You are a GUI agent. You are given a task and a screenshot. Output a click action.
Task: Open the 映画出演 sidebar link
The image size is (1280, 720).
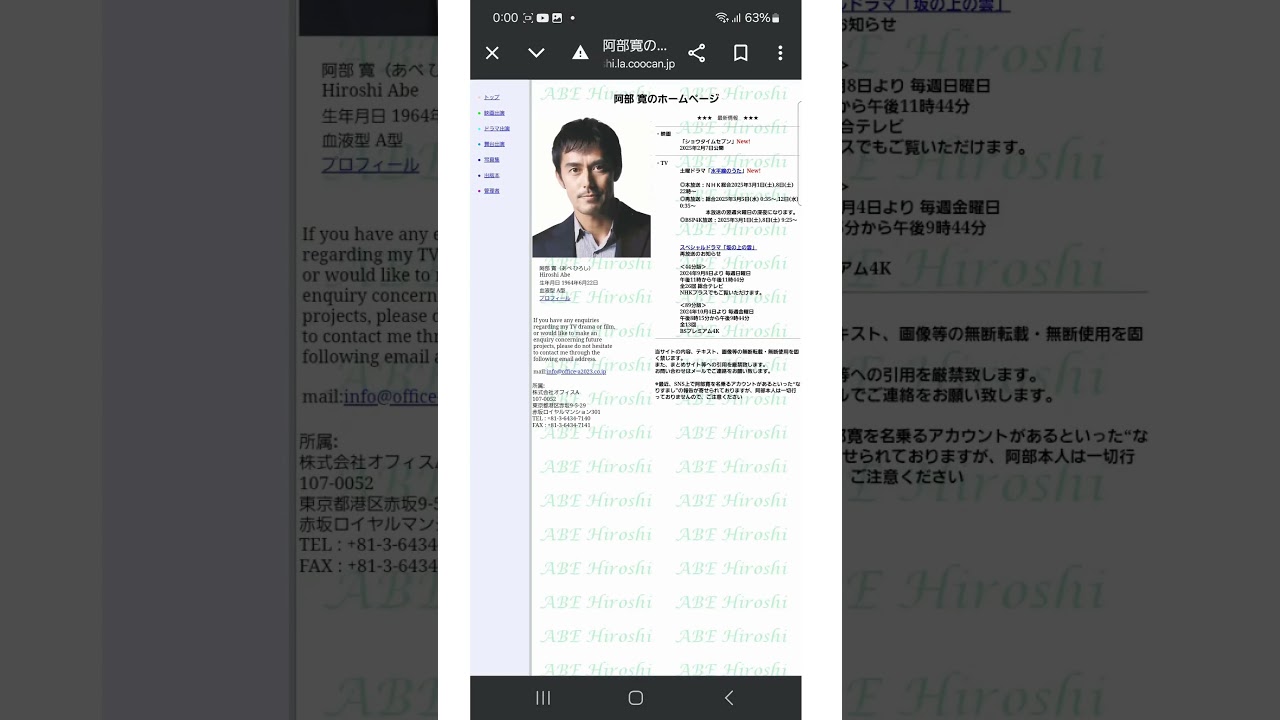[494, 113]
